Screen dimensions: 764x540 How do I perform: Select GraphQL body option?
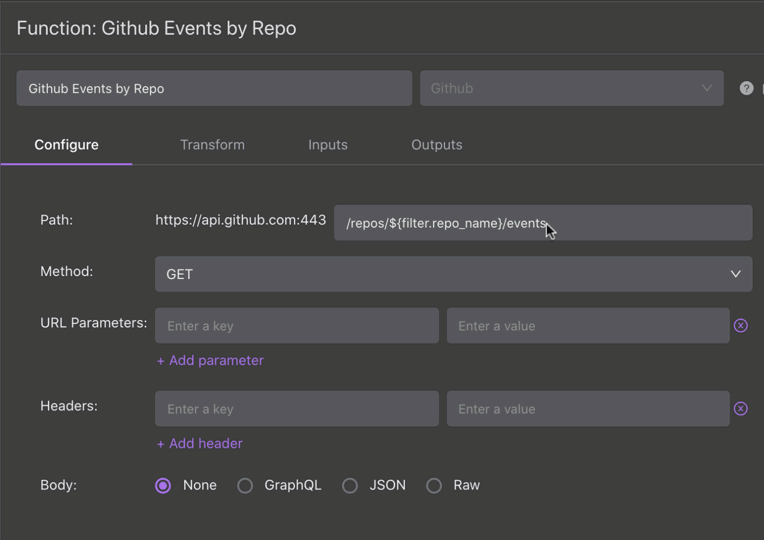click(245, 485)
